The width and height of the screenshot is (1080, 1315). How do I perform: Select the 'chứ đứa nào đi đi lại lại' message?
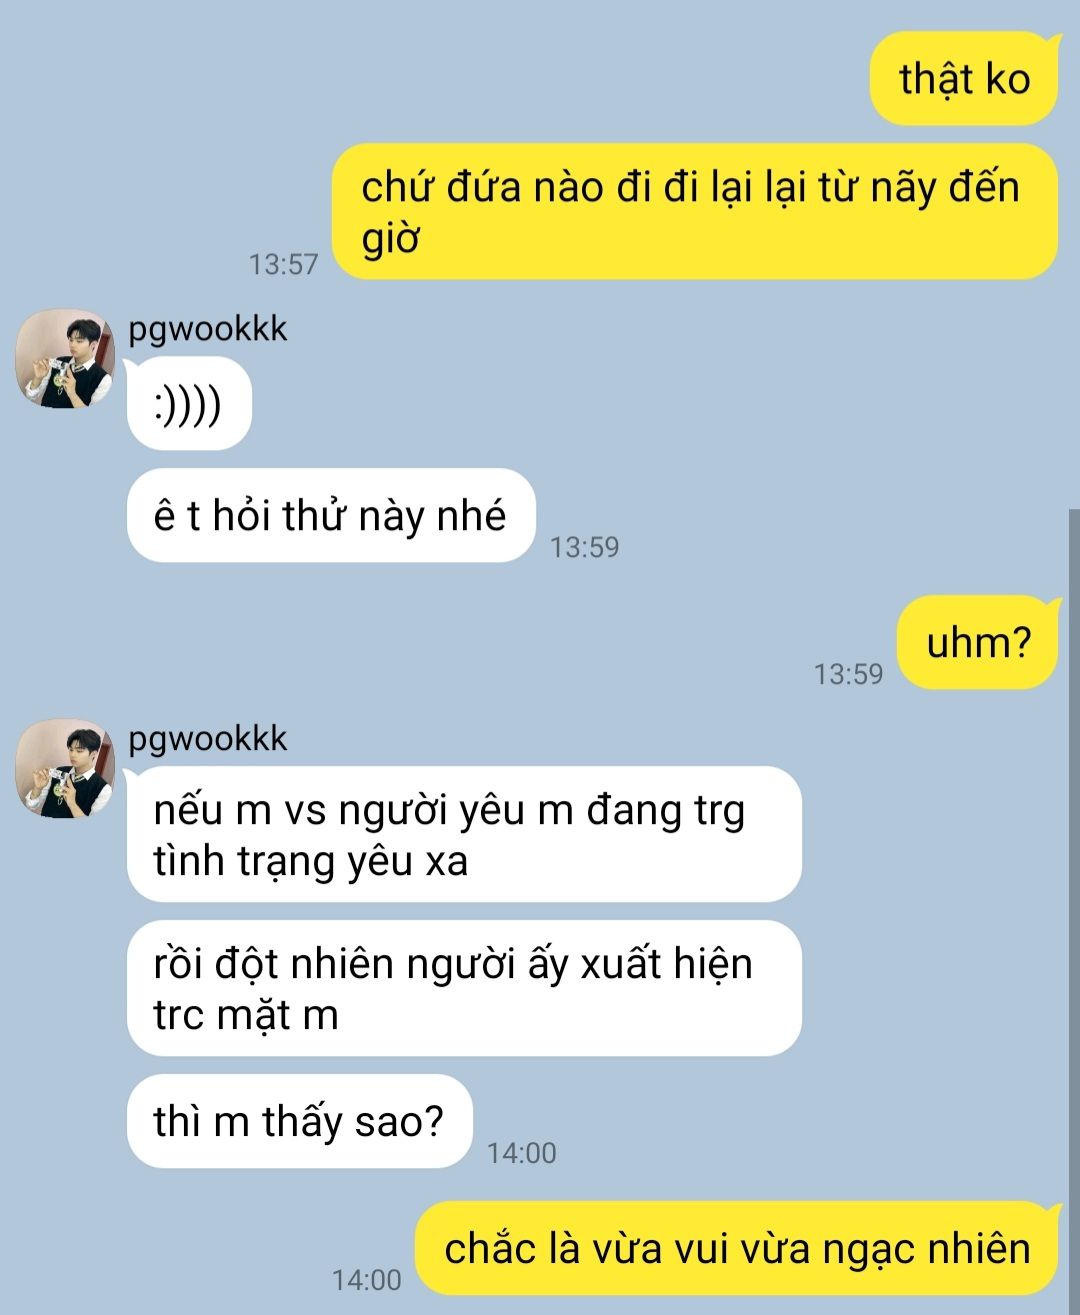tap(694, 211)
